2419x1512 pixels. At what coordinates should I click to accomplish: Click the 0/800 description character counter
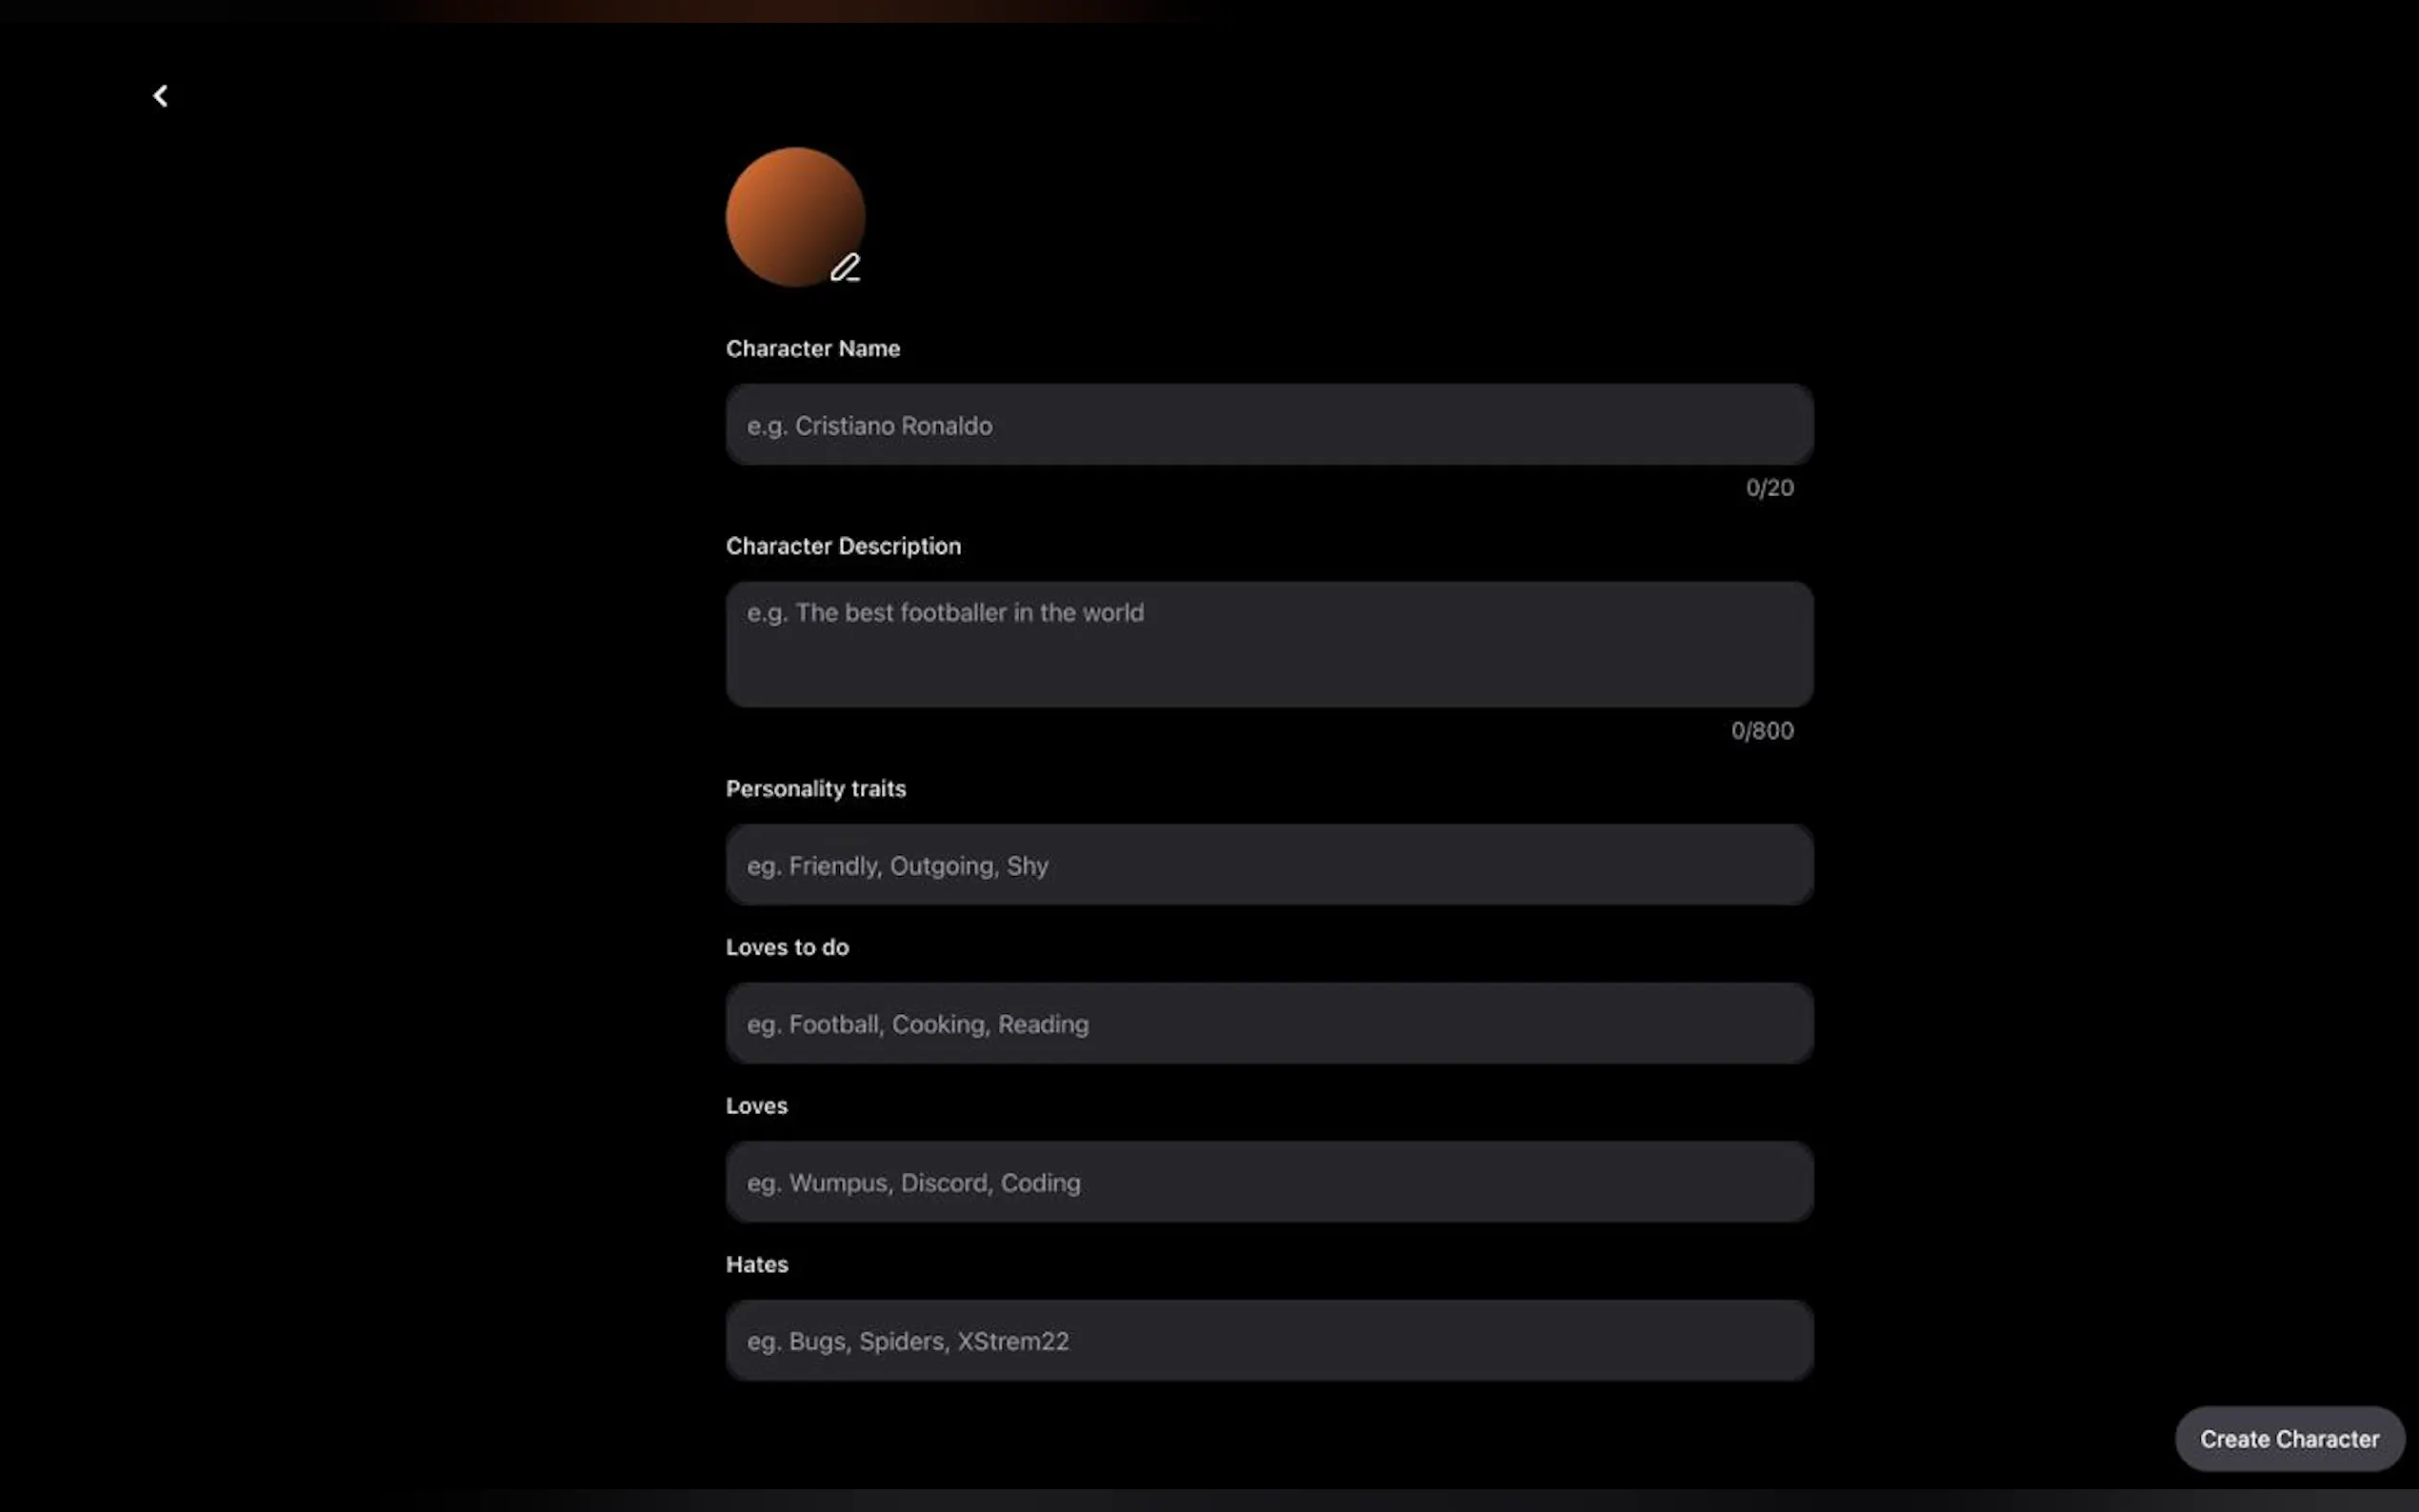coord(1761,731)
